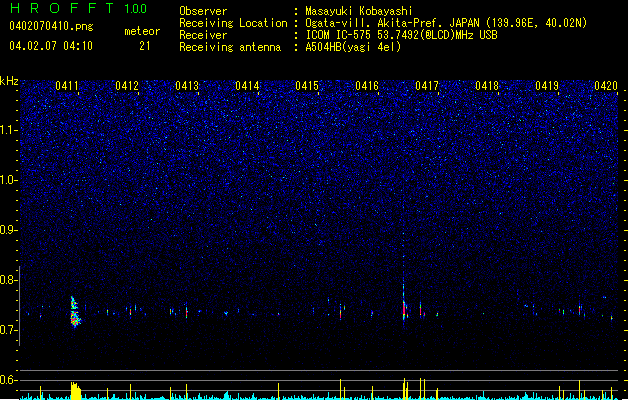The height and width of the screenshot is (400, 629).
Task: Click the 'Receiver' label
Action: [x=203, y=35]
